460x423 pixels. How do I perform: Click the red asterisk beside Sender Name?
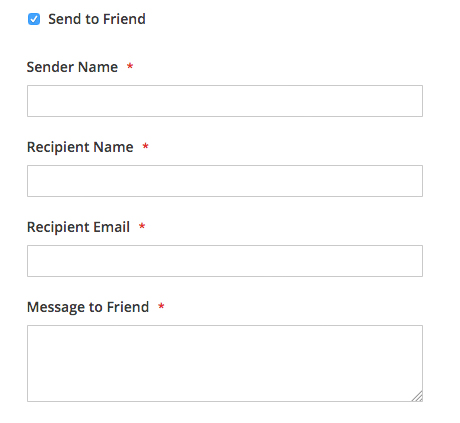point(130,66)
